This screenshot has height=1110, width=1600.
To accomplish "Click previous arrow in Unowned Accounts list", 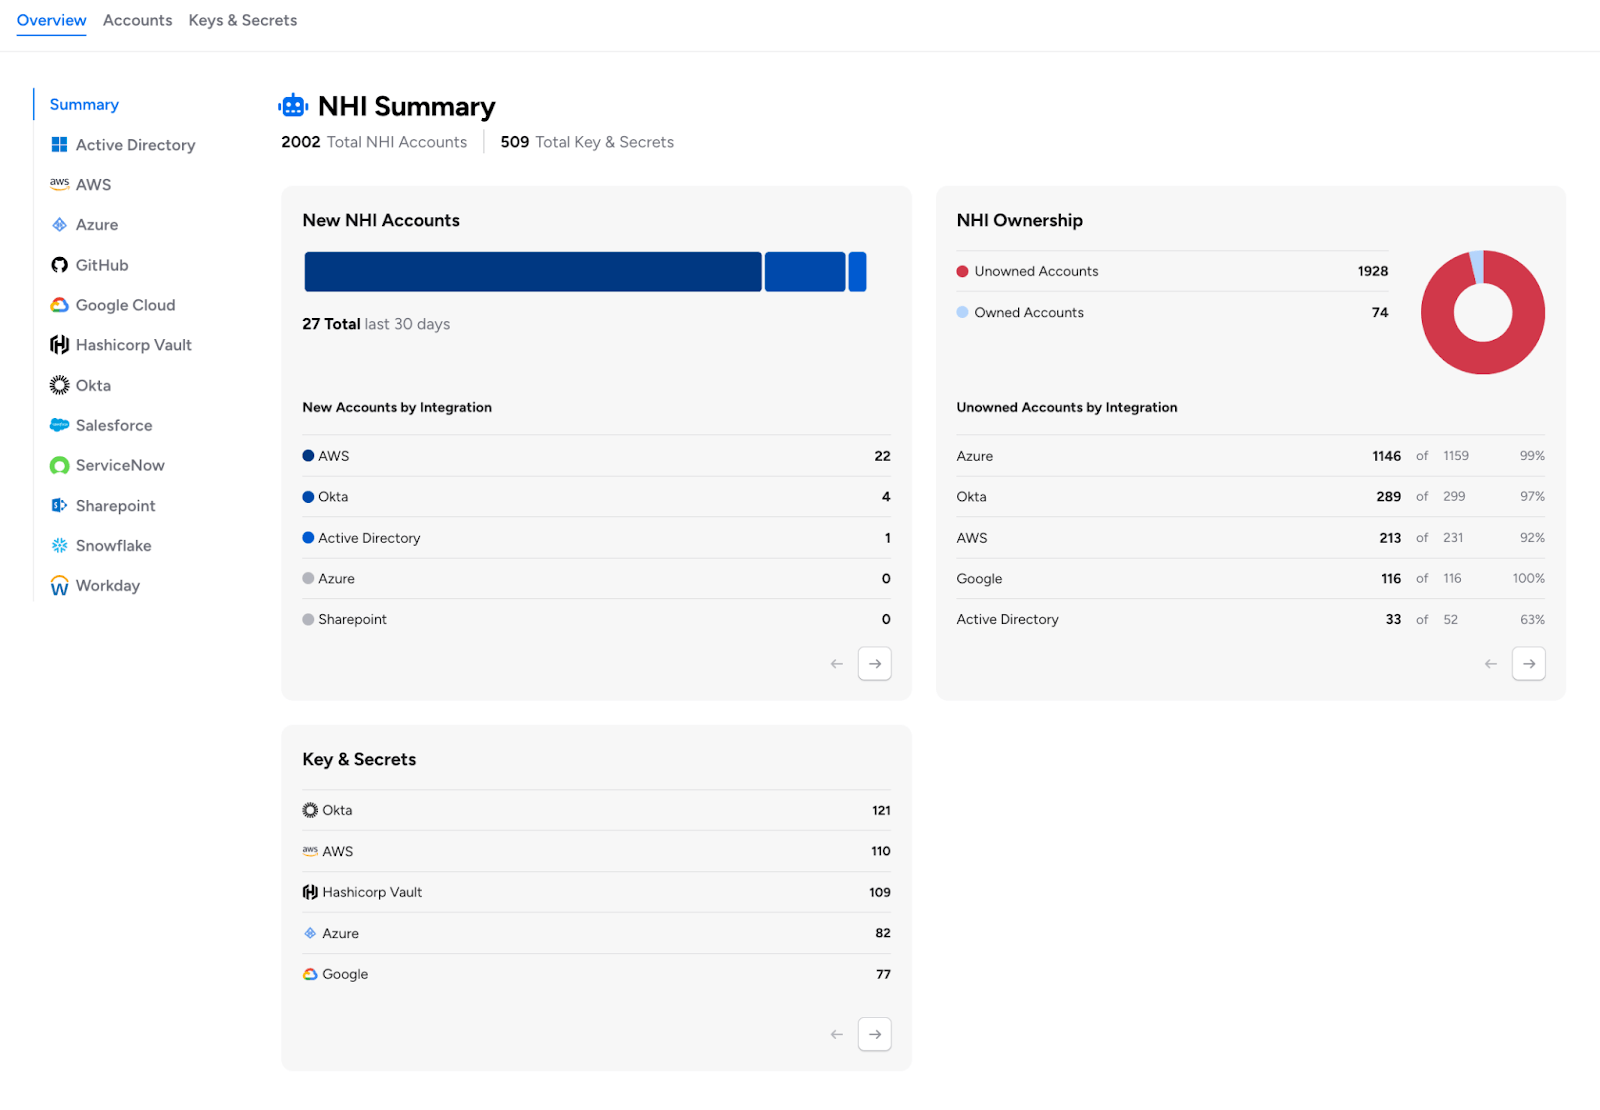I will pyautogui.click(x=1490, y=664).
